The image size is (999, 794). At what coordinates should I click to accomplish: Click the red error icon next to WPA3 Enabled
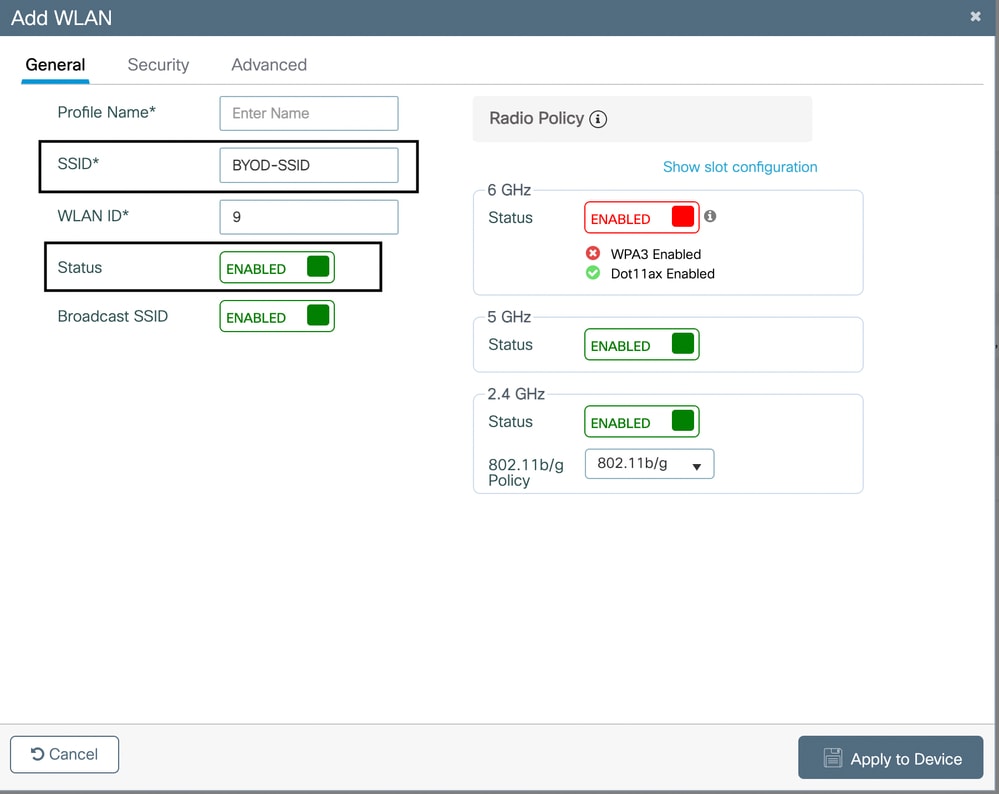click(x=593, y=254)
